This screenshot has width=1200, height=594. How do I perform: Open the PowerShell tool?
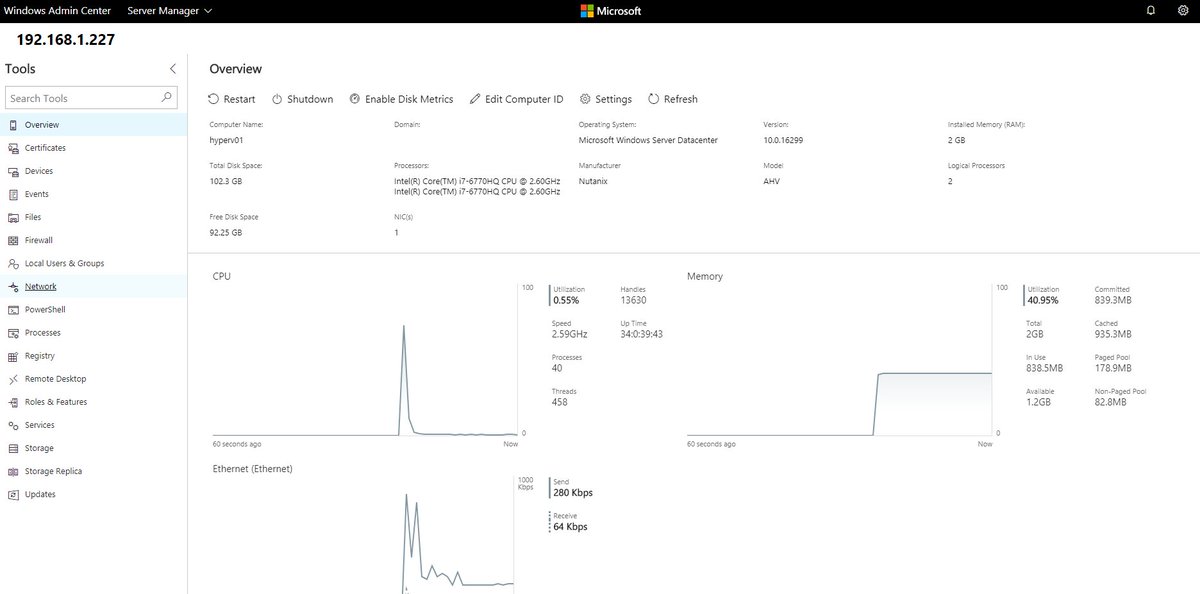pos(93,310)
